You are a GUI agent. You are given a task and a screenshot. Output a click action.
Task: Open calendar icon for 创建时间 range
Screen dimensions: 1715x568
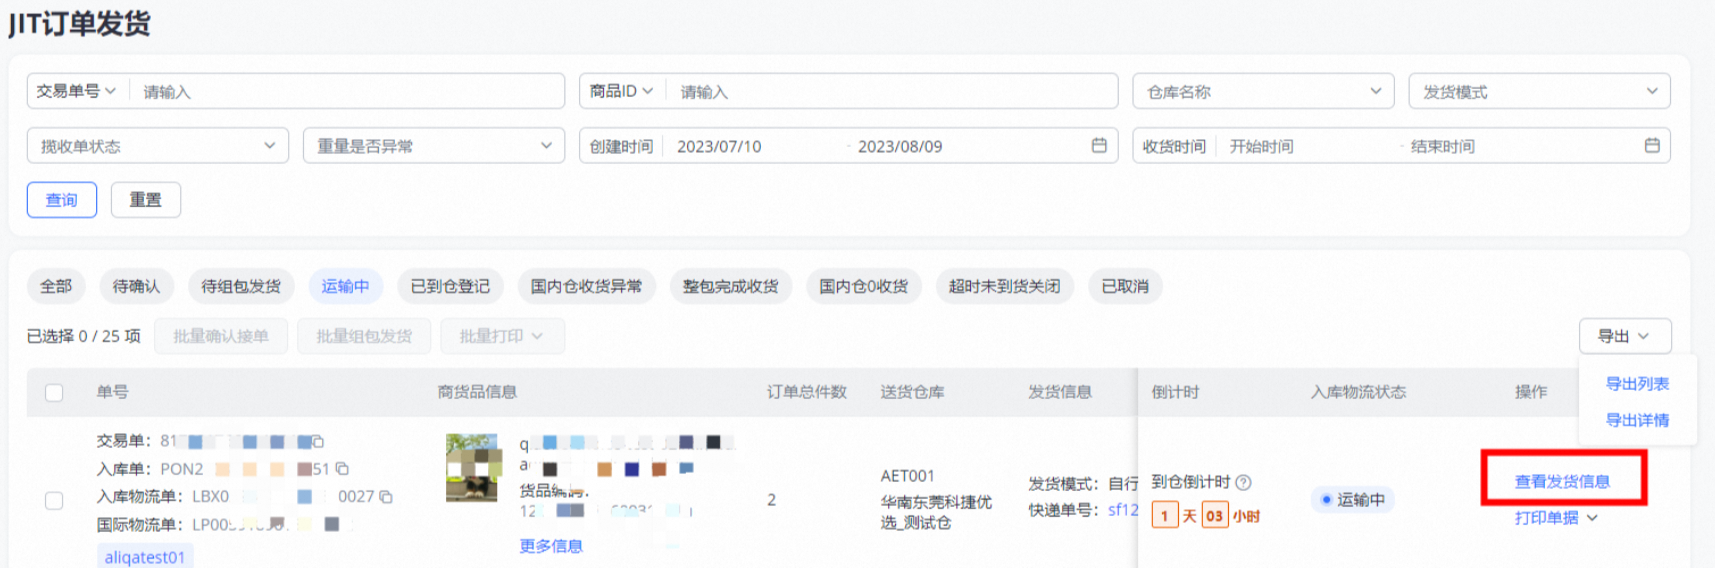coord(1099,146)
